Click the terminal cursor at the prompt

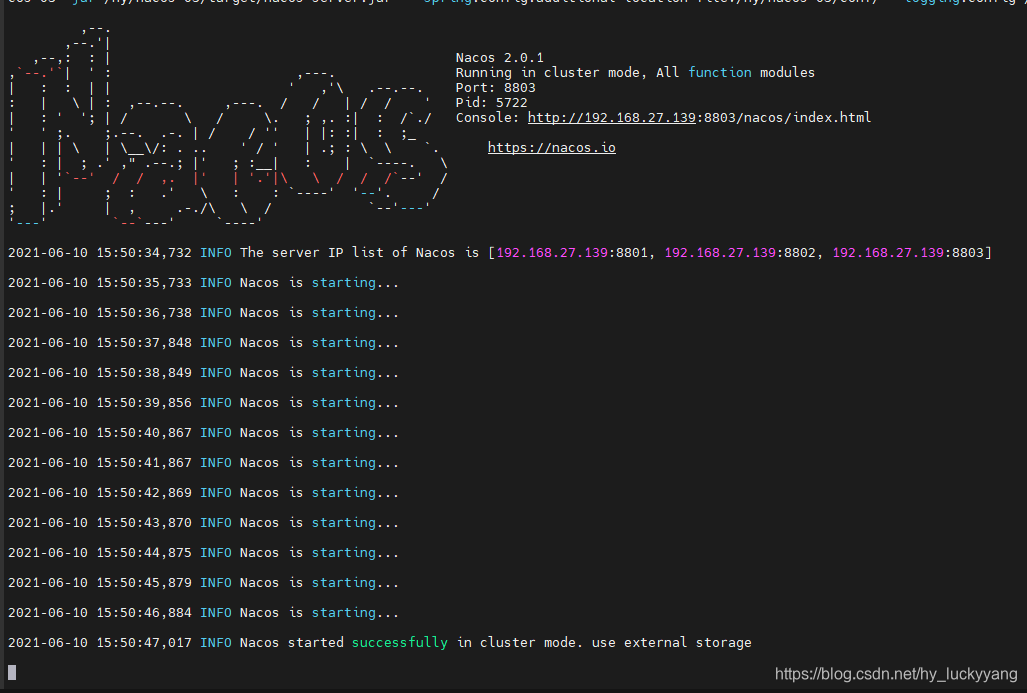(x=12, y=673)
